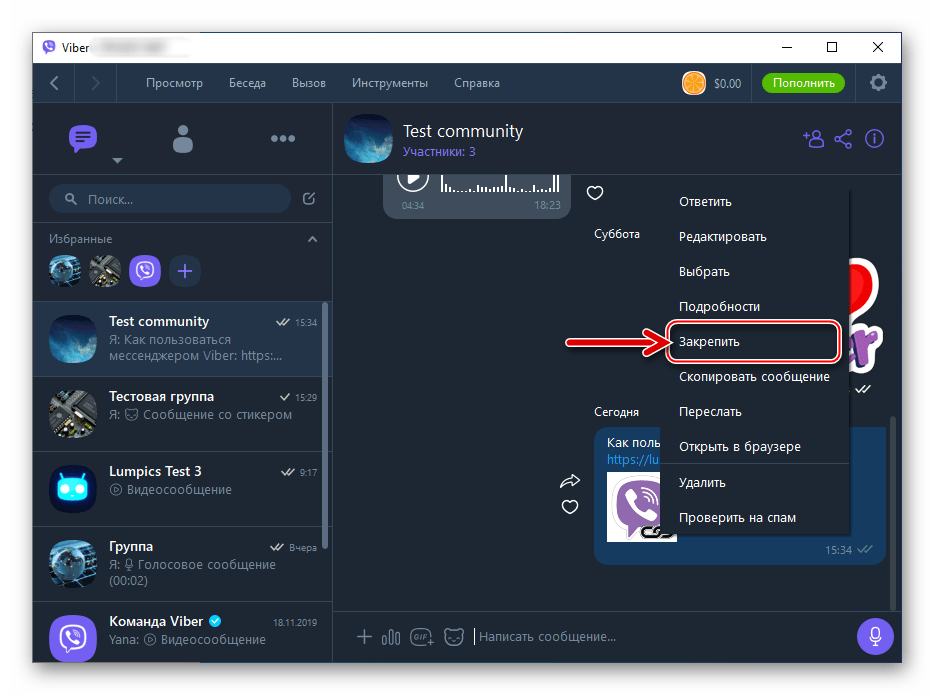Choose Ответить in the context menu
The height and width of the screenshot is (695, 934).
[754, 202]
